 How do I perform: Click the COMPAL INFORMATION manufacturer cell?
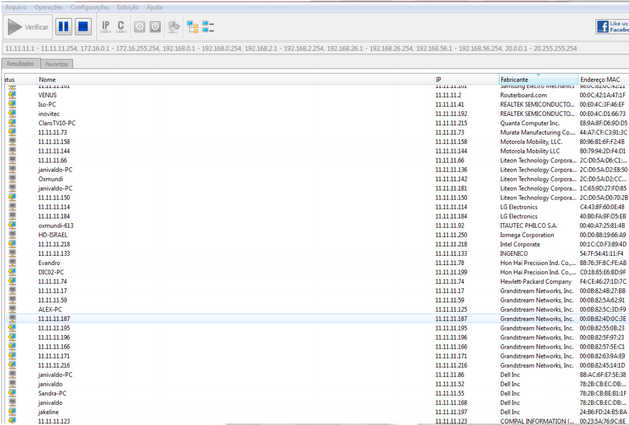pos(538,421)
